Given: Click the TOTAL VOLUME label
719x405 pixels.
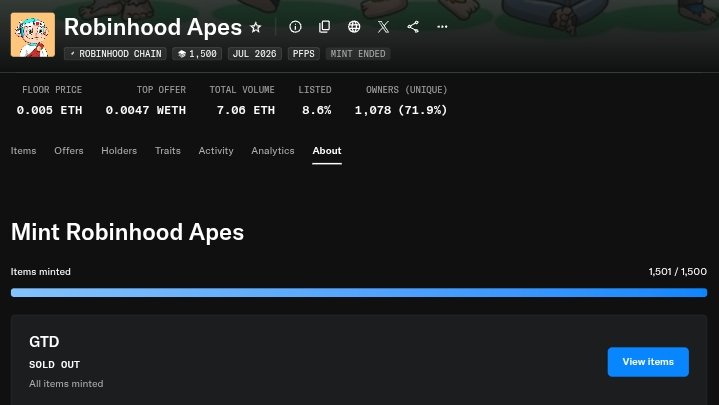Looking at the screenshot, I should (x=242, y=90).
